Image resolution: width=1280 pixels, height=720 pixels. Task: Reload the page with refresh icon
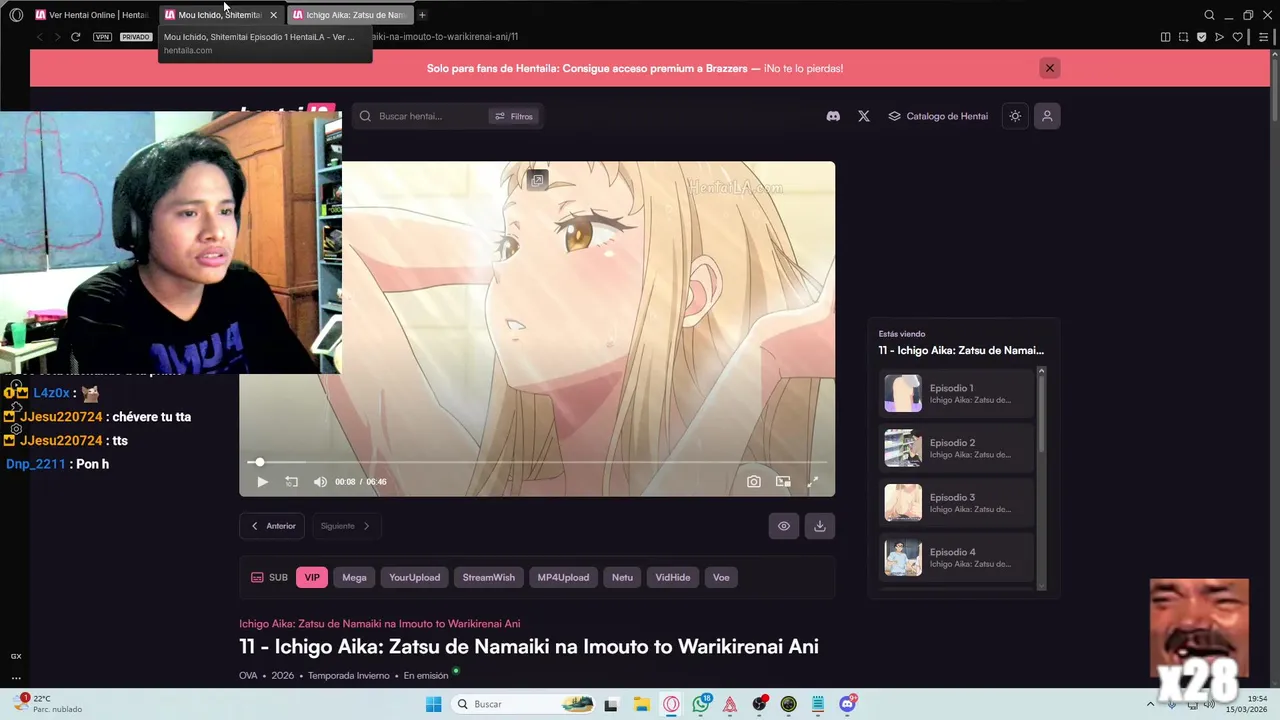point(75,37)
